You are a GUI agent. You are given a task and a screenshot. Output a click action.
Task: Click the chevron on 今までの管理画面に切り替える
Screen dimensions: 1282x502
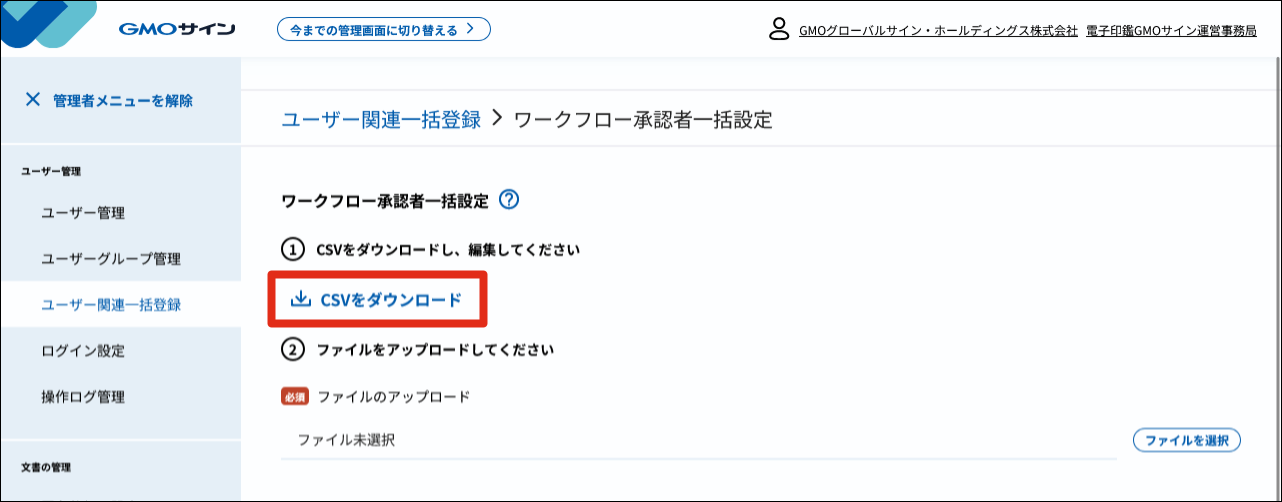pyautogui.click(x=470, y=29)
